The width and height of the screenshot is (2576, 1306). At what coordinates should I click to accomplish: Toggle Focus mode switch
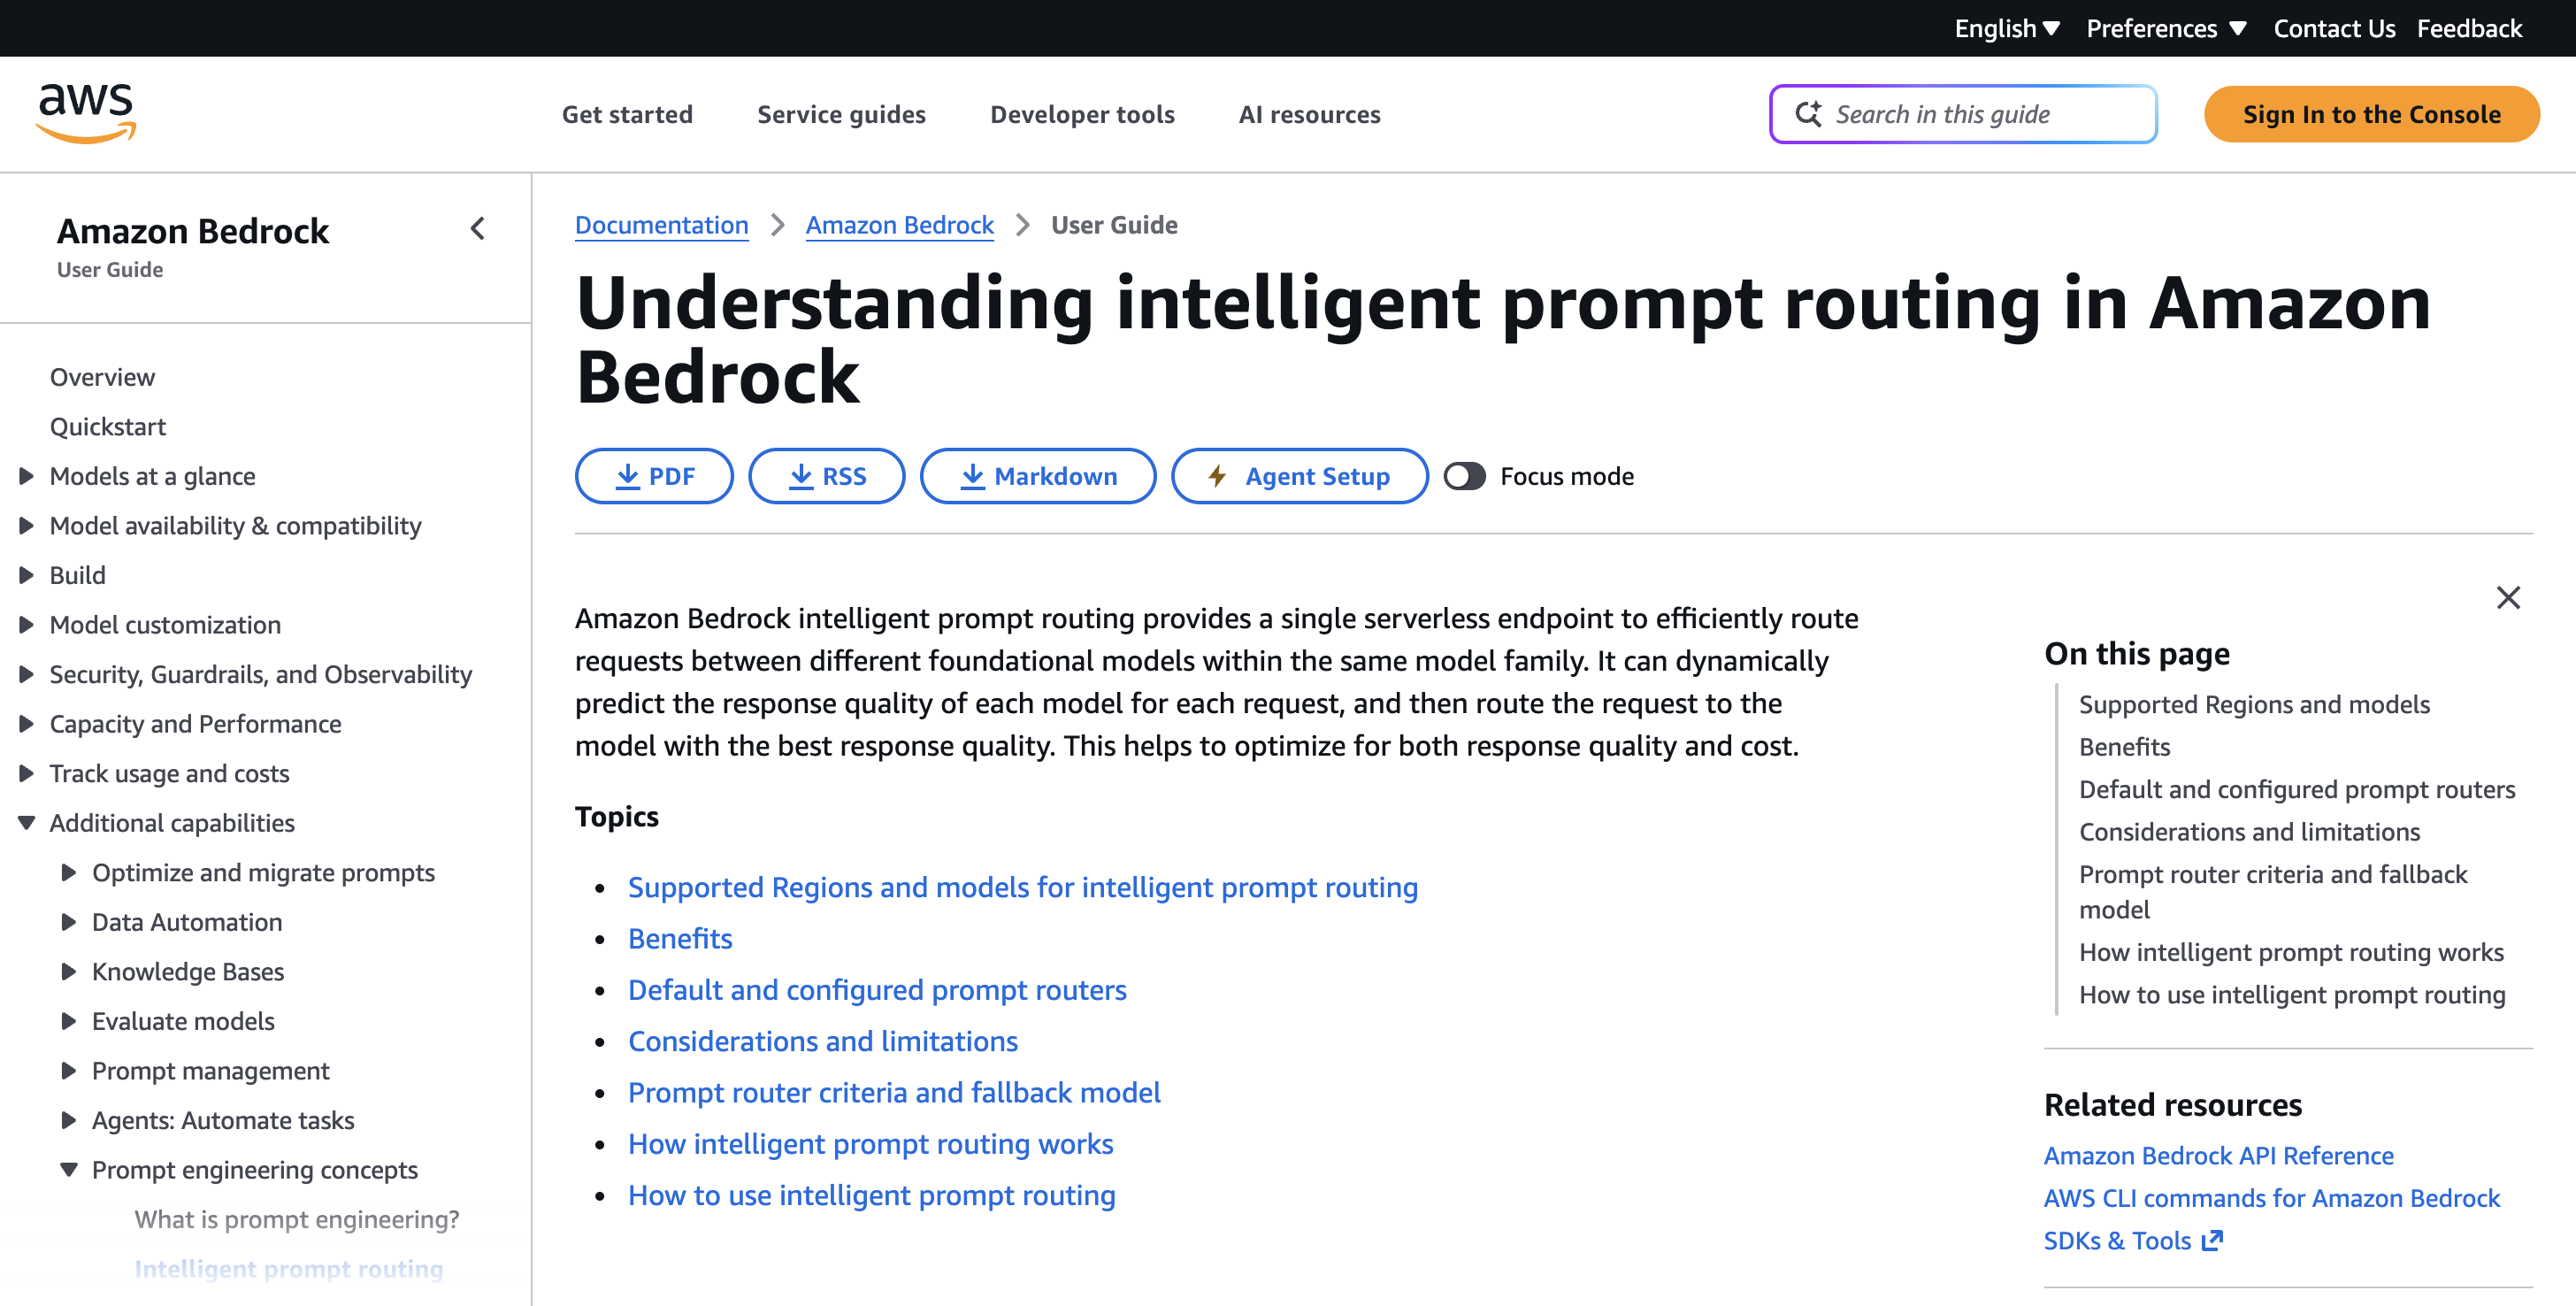tap(1464, 476)
